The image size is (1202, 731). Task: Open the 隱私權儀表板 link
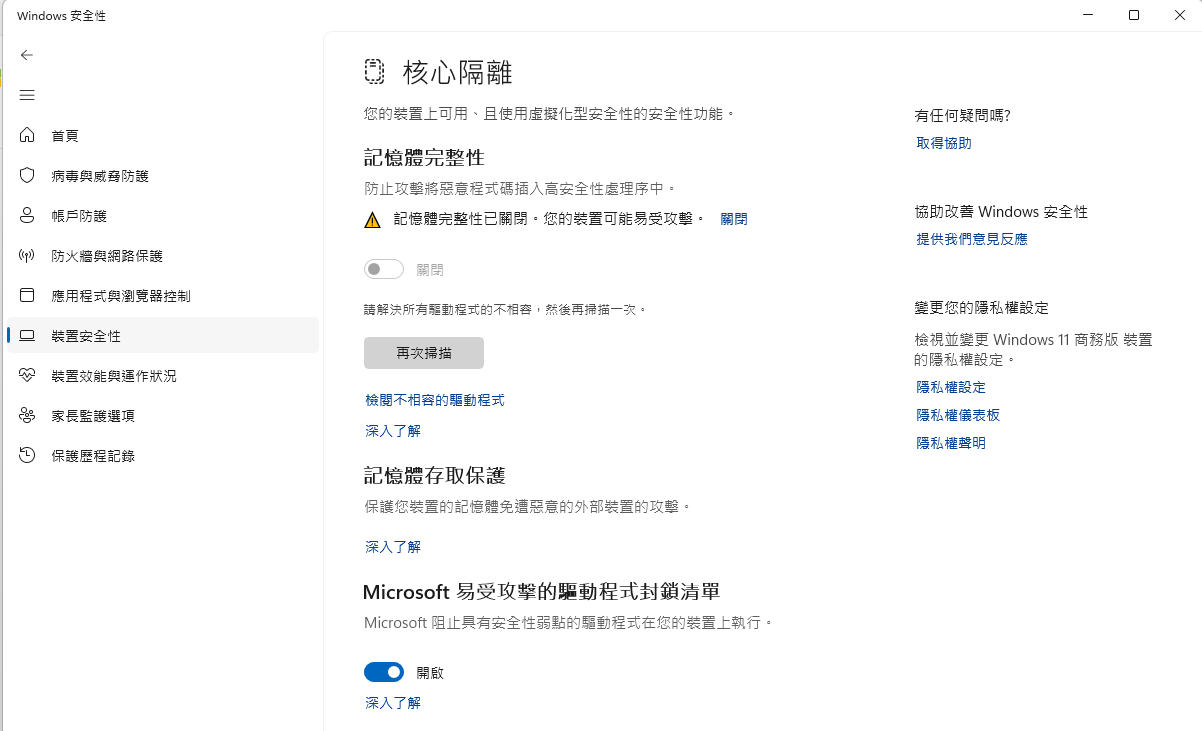957,414
